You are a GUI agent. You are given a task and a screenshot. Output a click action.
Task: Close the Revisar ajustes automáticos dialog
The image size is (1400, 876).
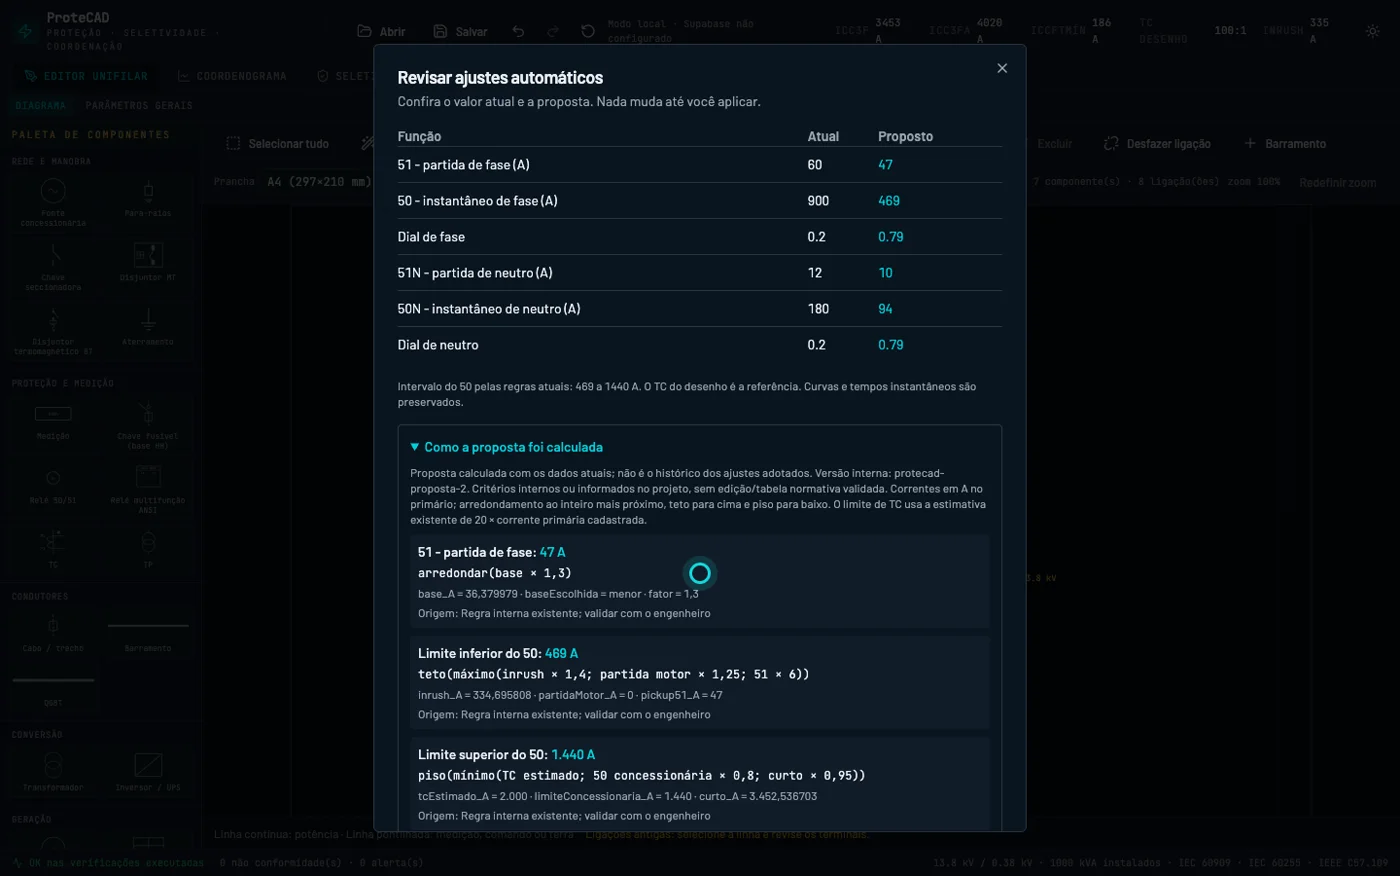(1002, 68)
